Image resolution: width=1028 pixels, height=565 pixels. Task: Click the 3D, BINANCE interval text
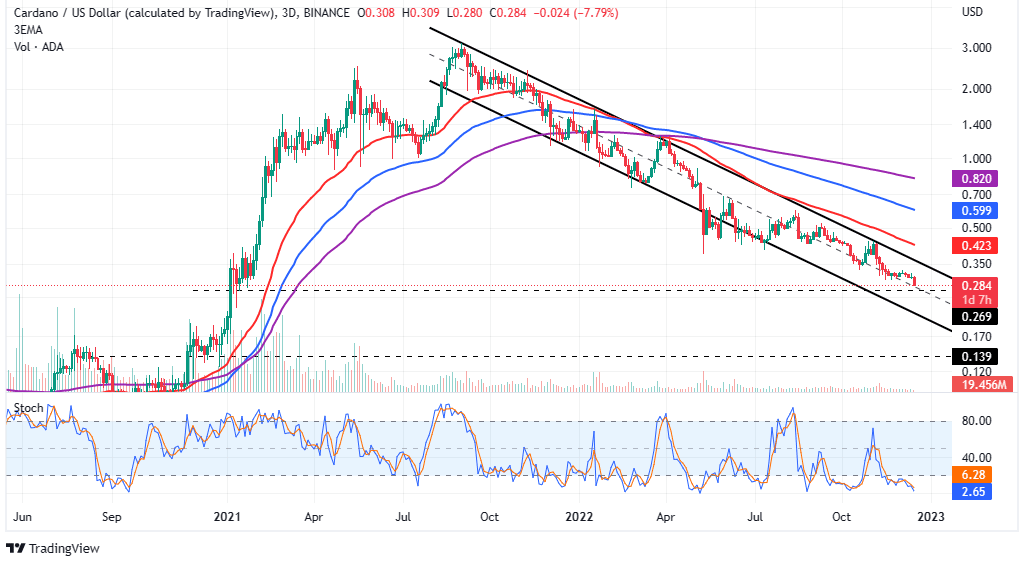point(316,12)
